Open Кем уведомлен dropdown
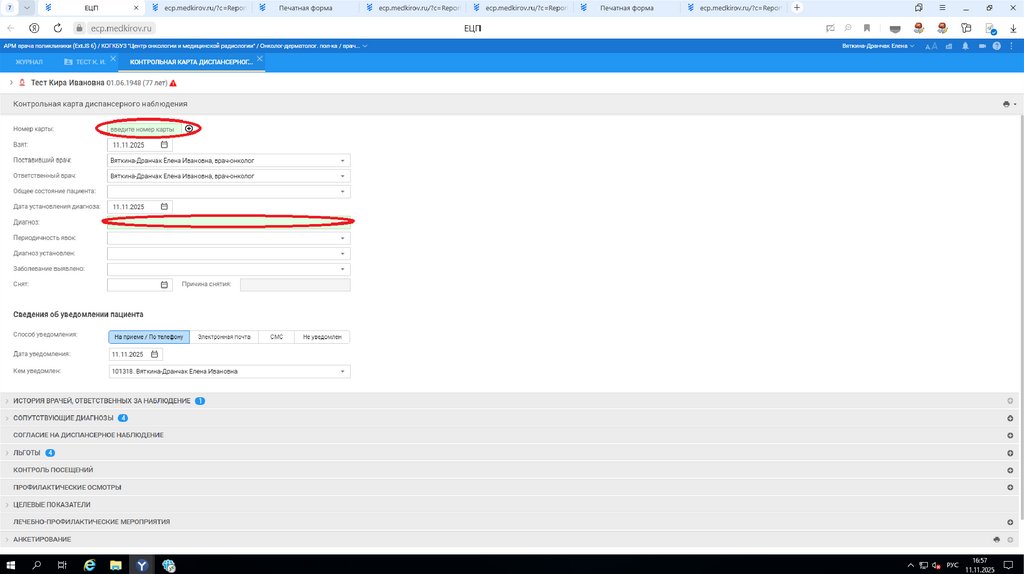The height and width of the screenshot is (574, 1024). [x=342, y=372]
